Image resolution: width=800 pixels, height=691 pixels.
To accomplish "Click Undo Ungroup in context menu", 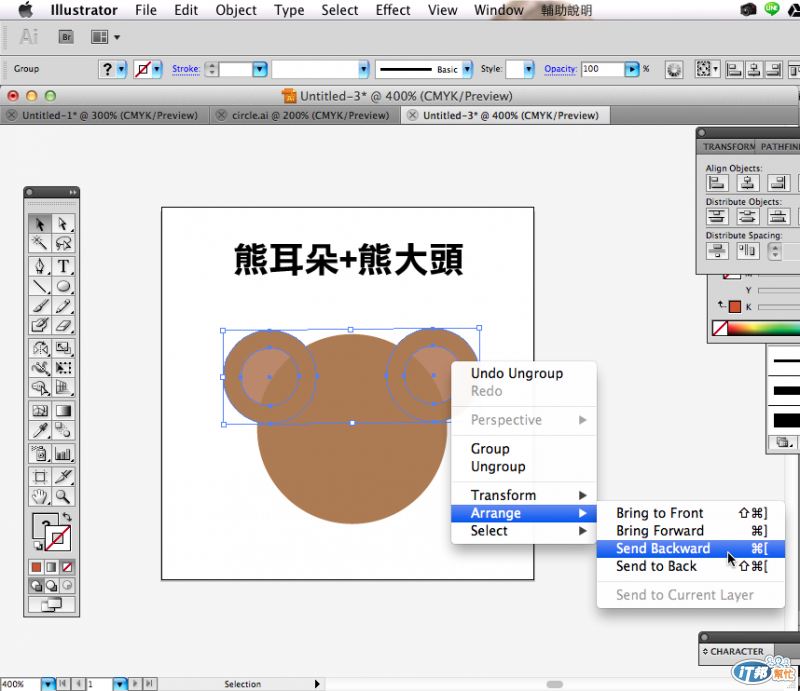I will [x=517, y=373].
